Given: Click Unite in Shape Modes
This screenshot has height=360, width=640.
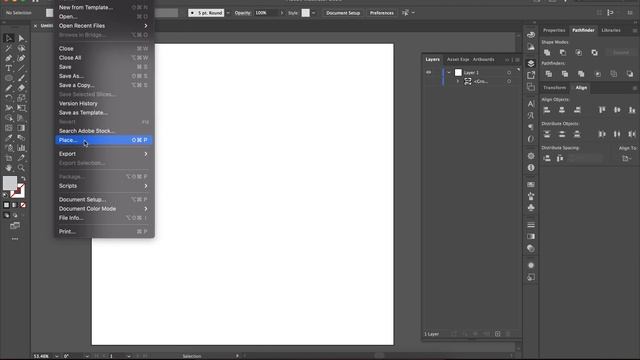Looking at the screenshot, I should pyautogui.click(x=547, y=53).
